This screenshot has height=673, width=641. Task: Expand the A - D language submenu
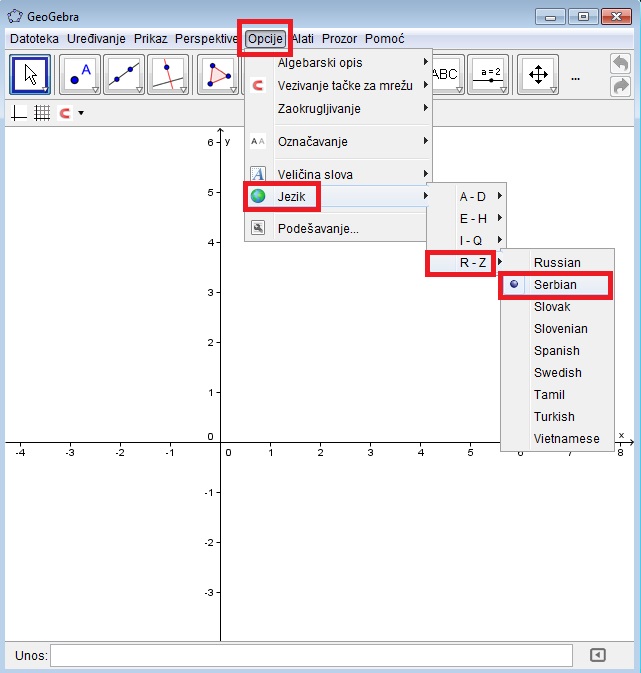point(466,197)
